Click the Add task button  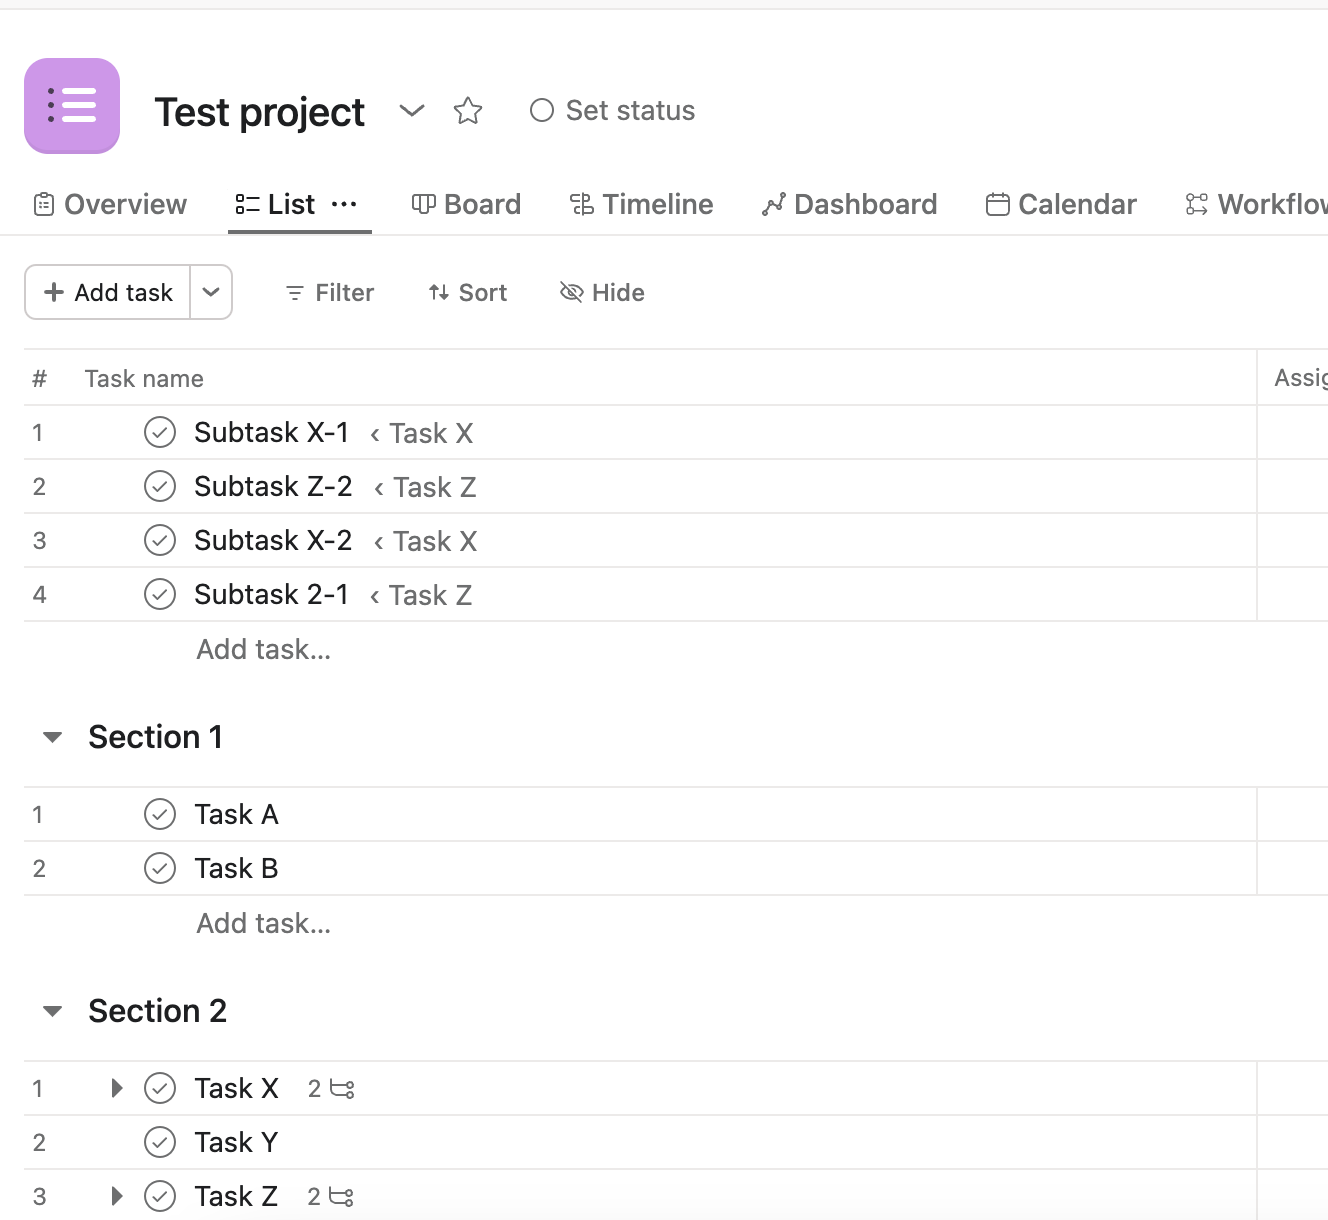coord(109,293)
